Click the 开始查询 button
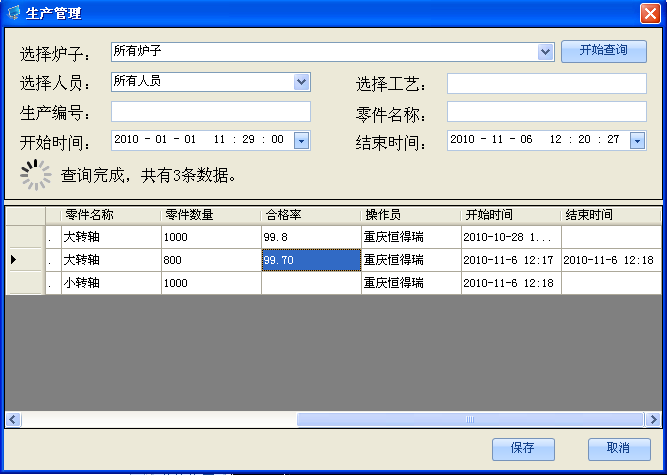 604,51
